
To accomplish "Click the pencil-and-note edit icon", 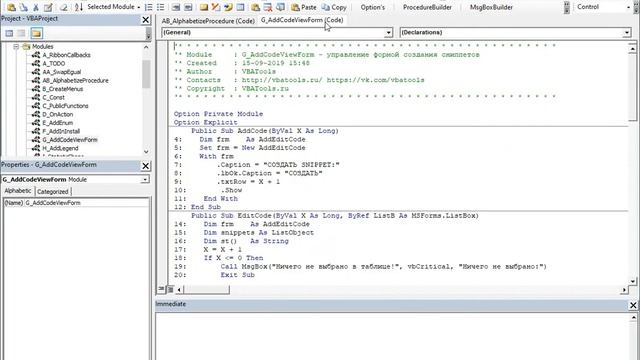I will tap(48, 7).
